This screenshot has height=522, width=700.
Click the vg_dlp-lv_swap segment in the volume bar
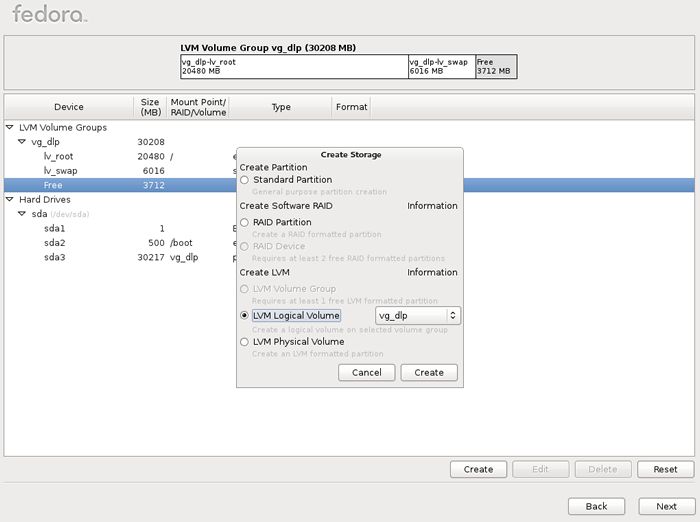442,67
